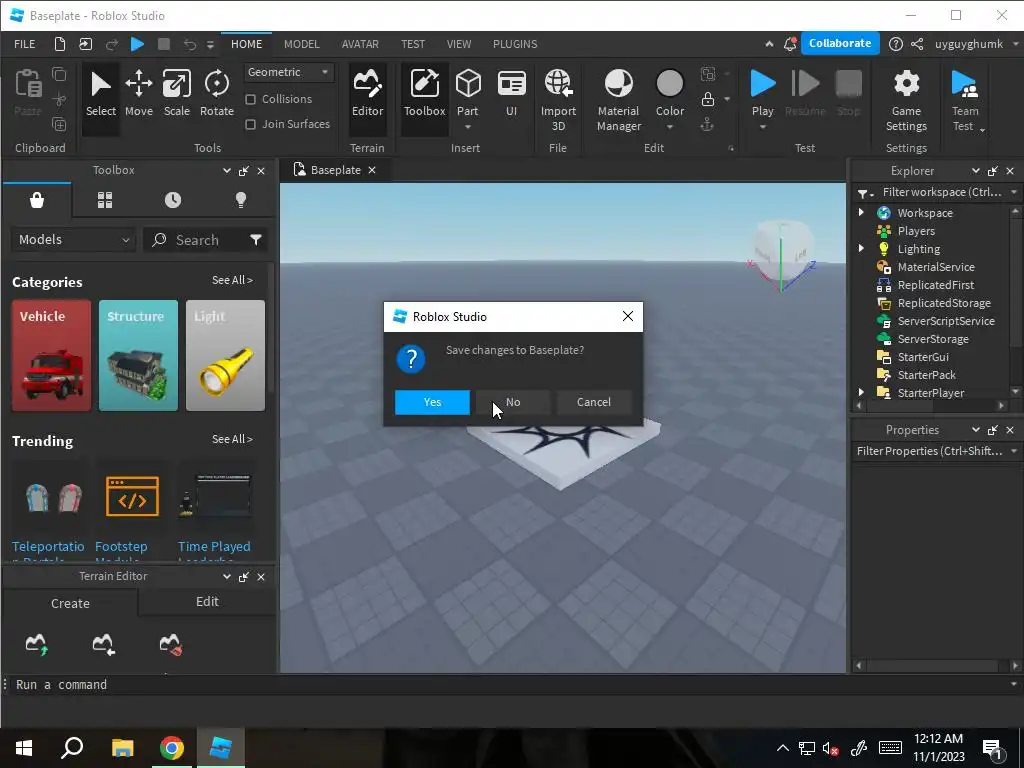Click the Collaborate button
The width and height of the screenshot is (1024, 768).
tap(840, 43)
